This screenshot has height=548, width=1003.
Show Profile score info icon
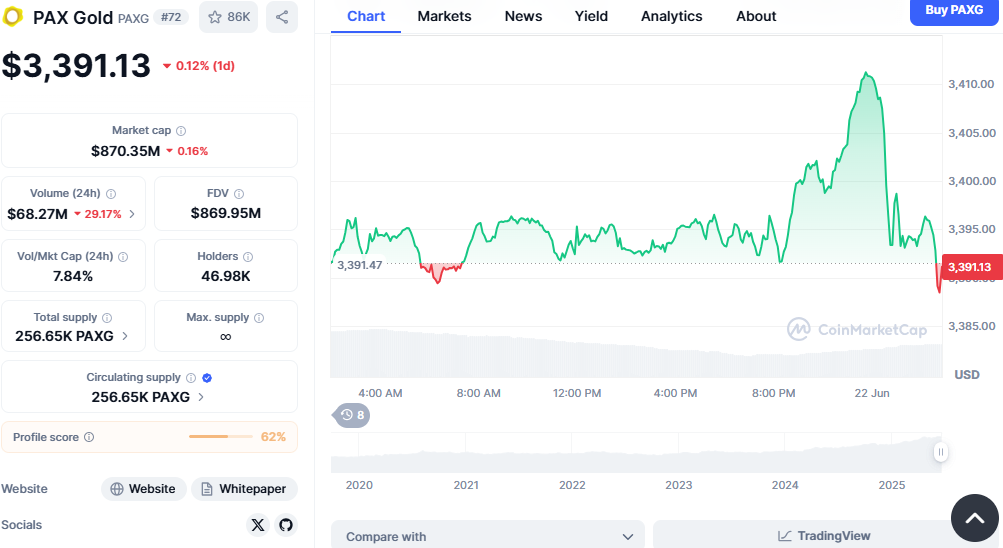pos(89,437)
